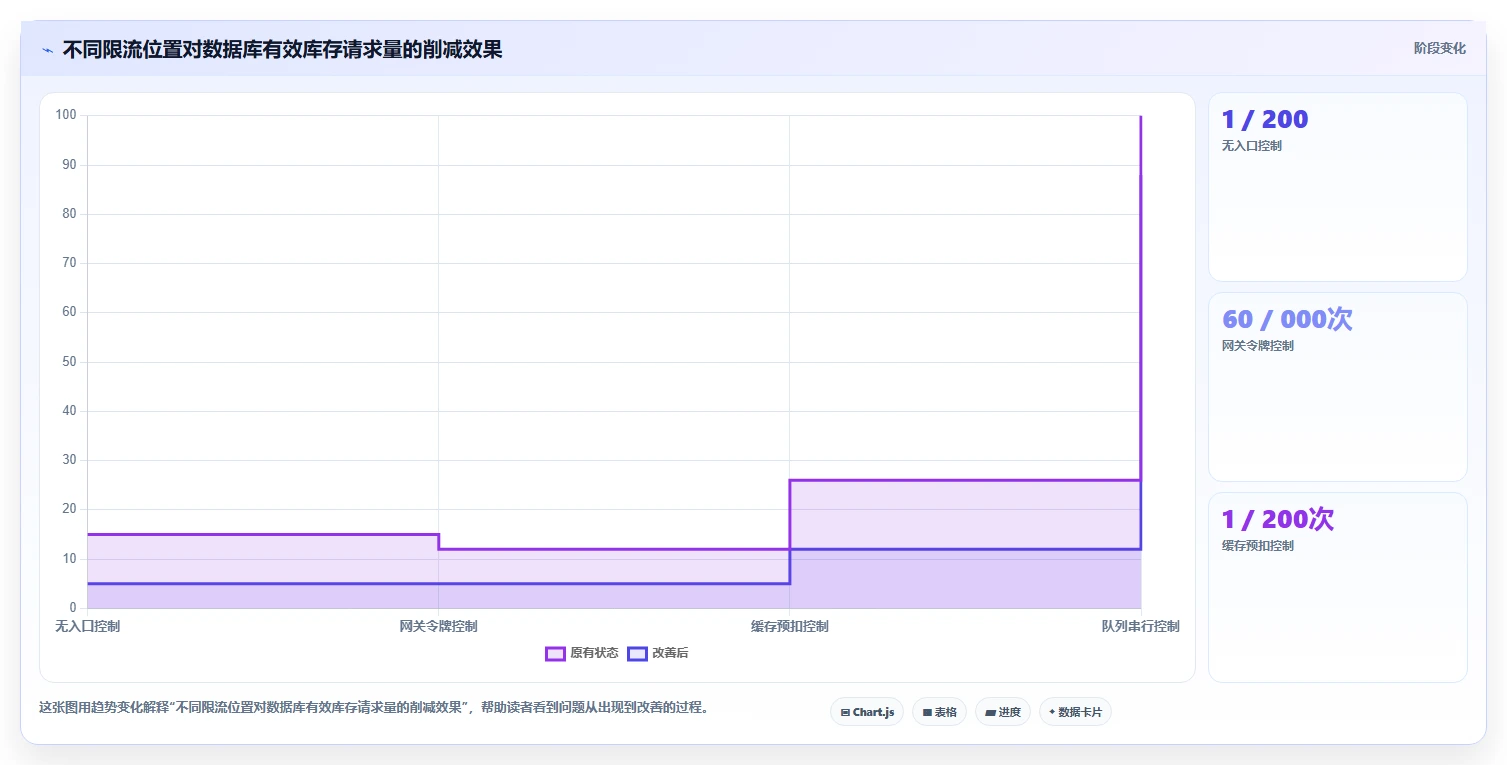Click the chart title text
This screenshot has height=765, width=1507.
tap(282, 50)
